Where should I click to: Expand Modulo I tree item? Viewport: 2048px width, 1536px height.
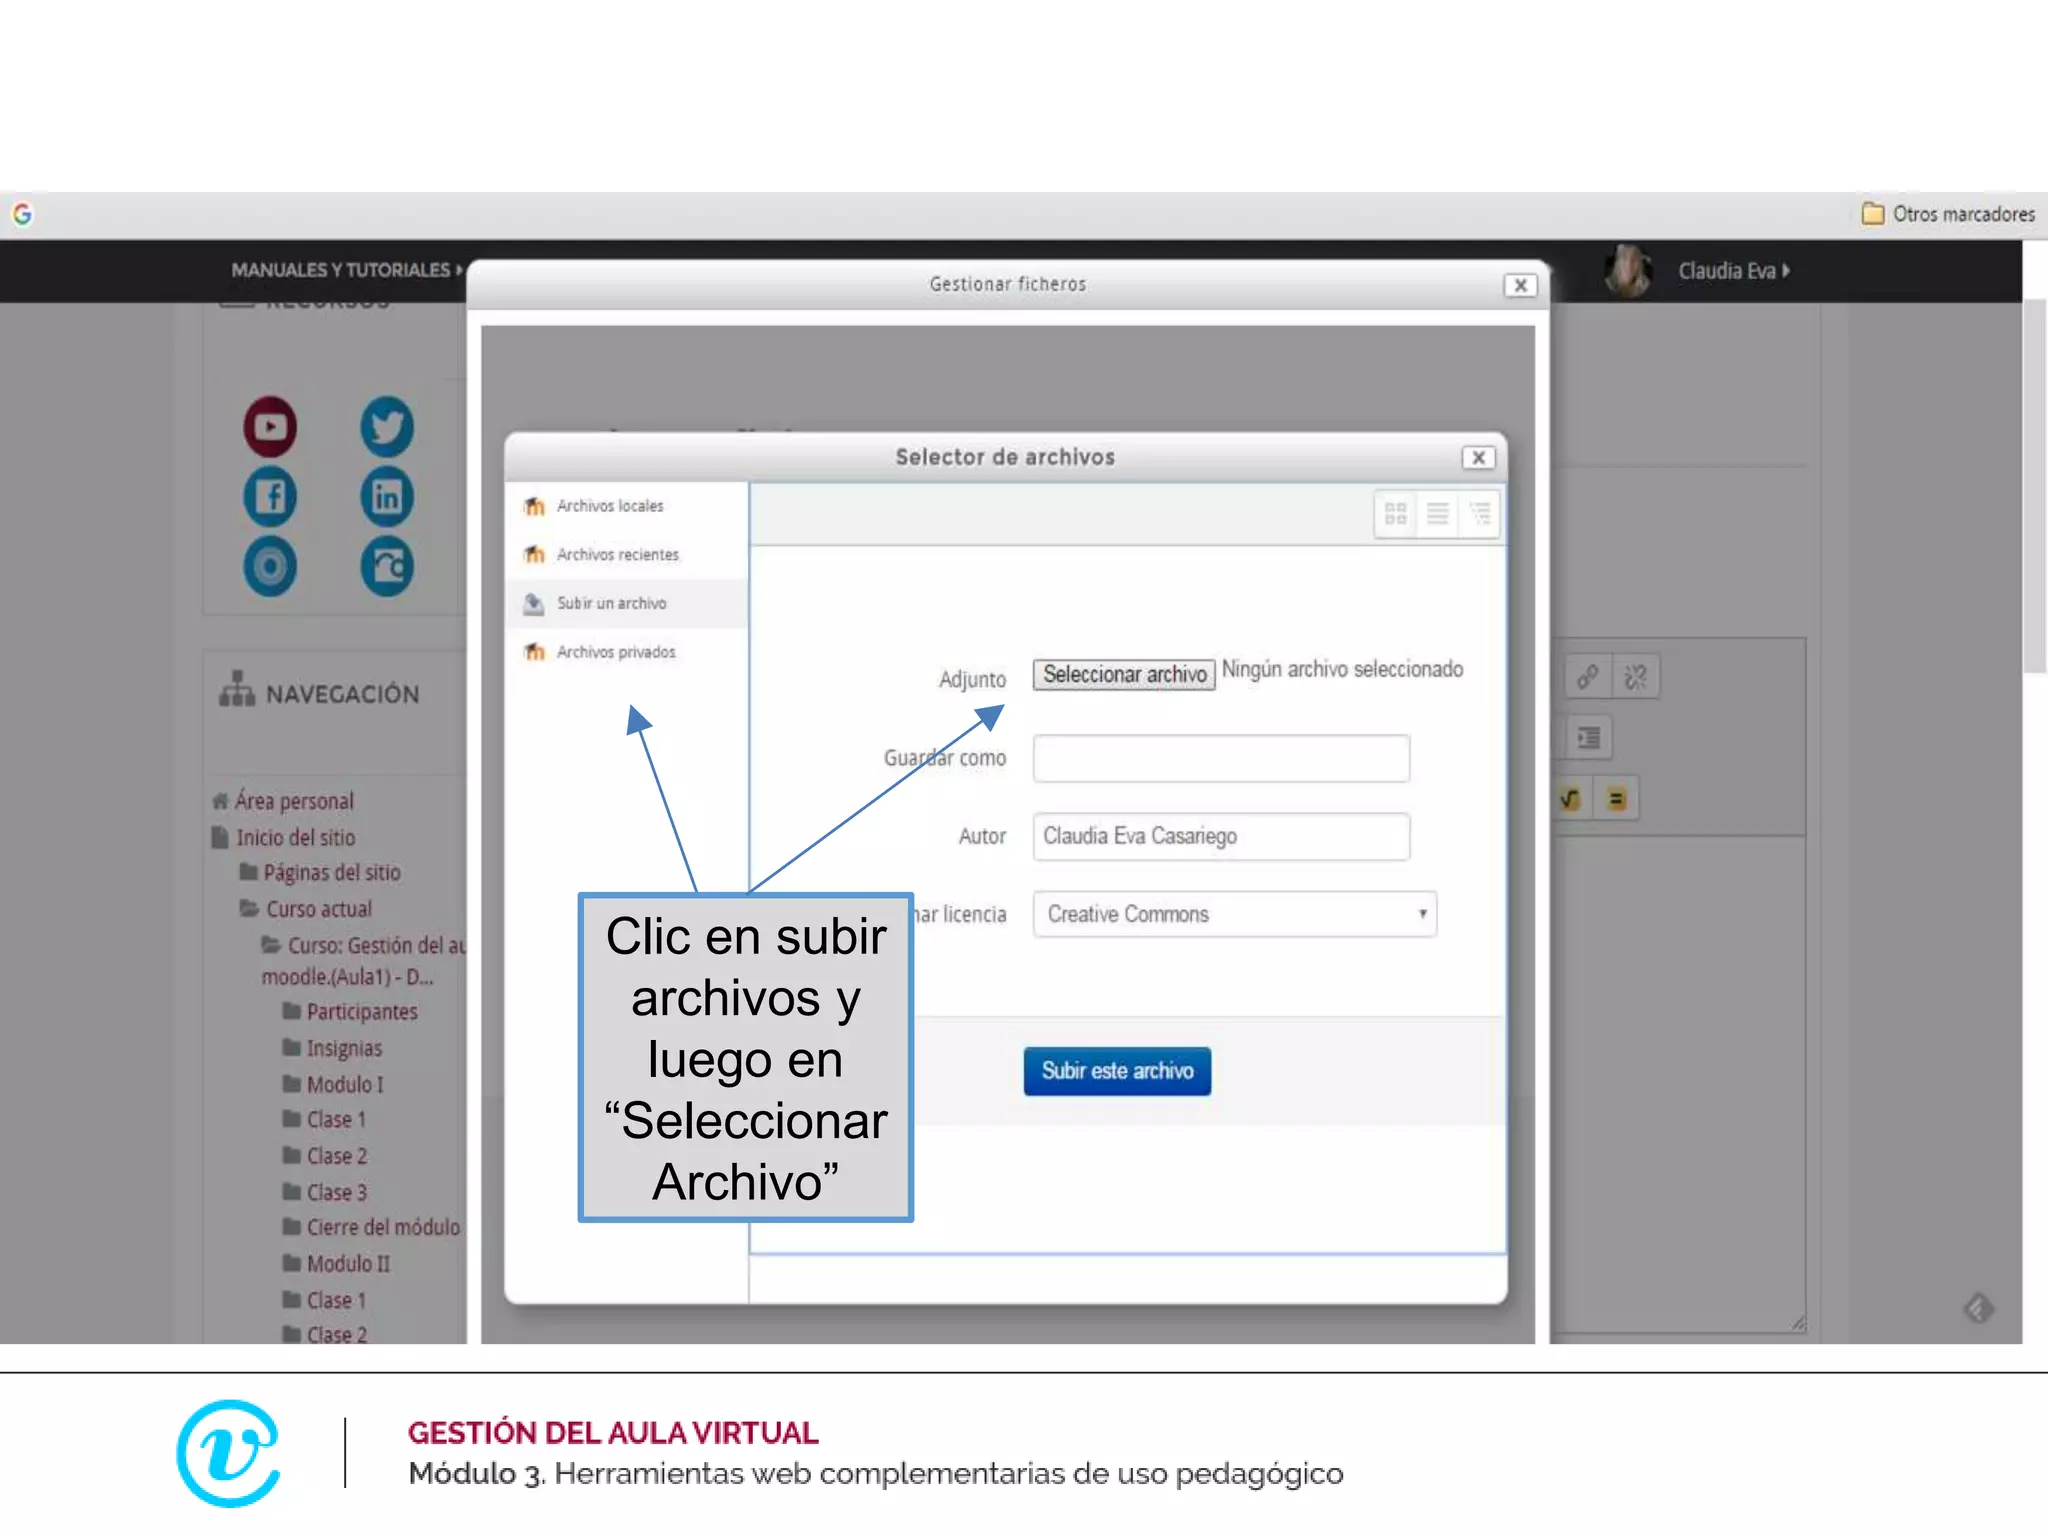click(344, 1084)
